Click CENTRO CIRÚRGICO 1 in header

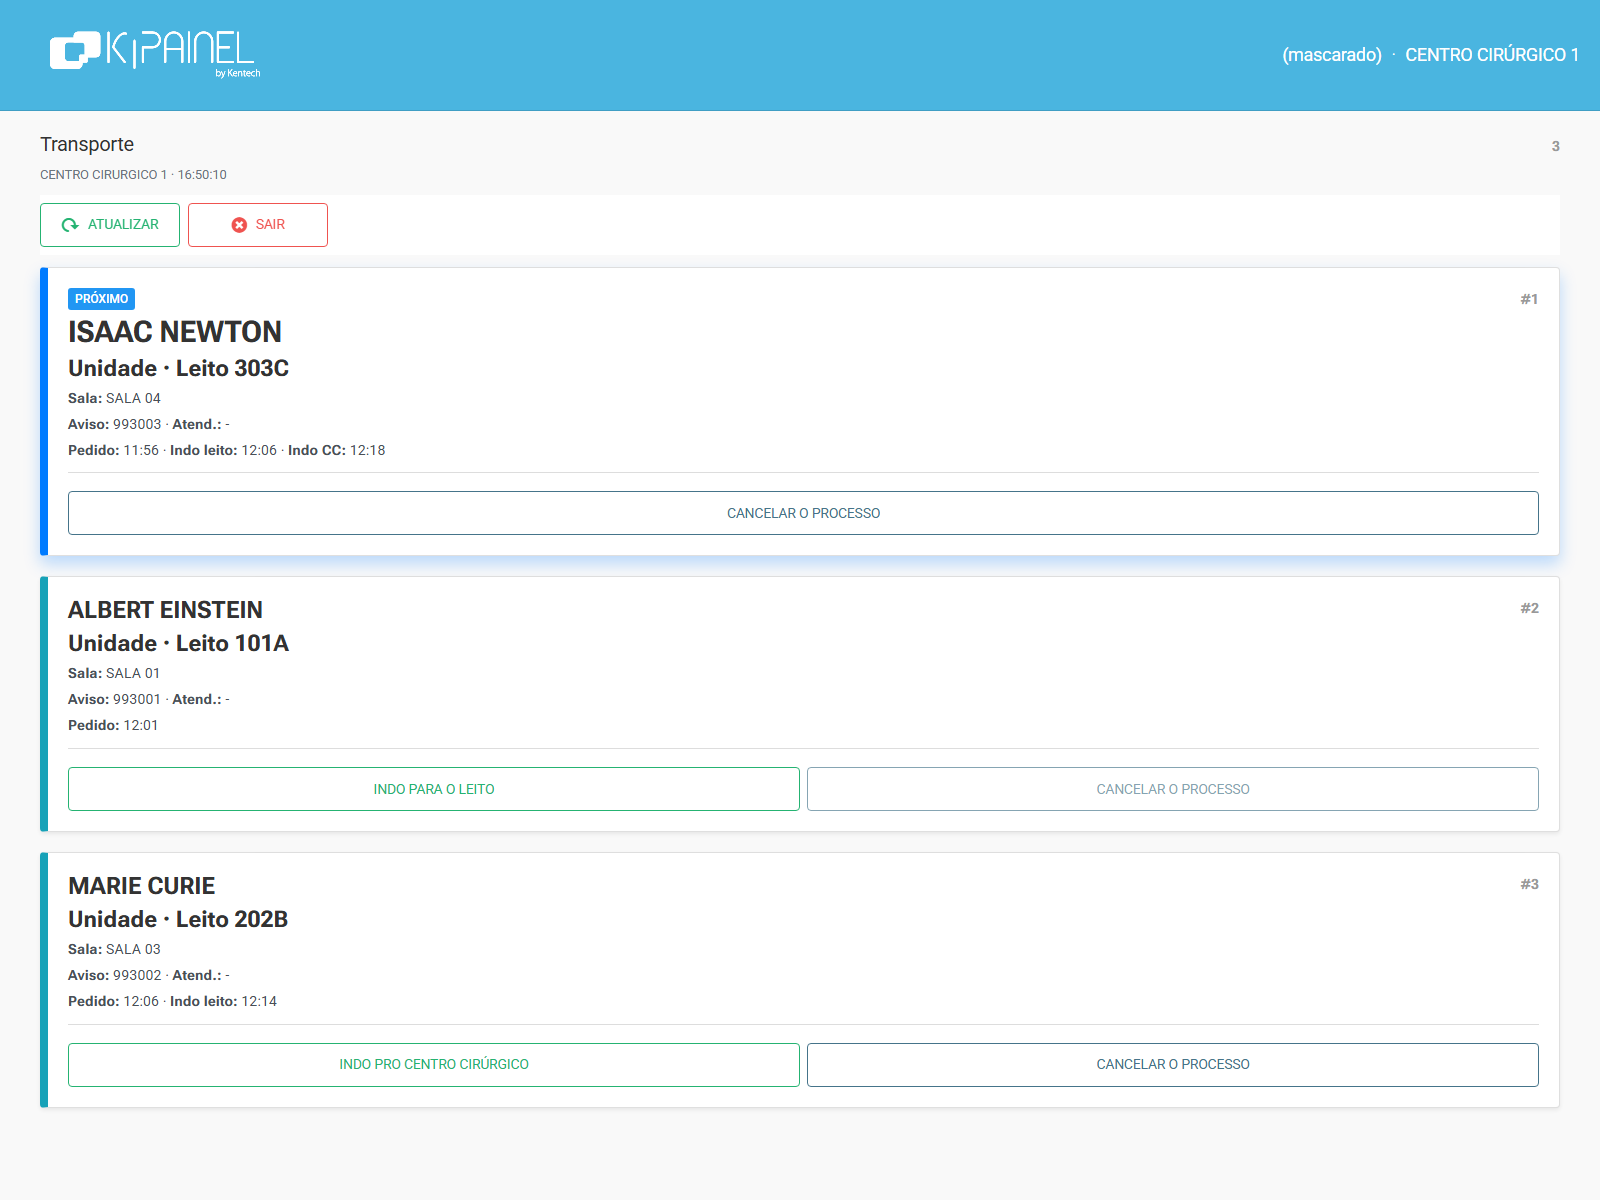(1492, 55)
